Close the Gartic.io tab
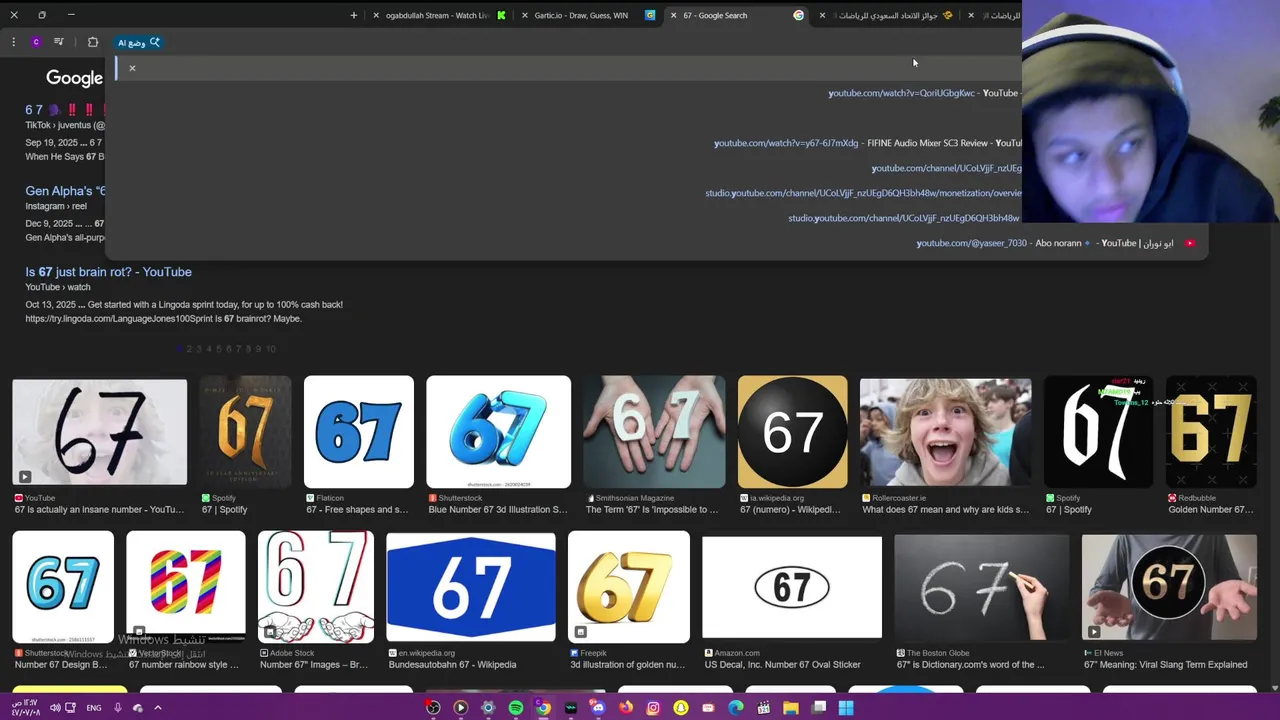 click(x=524, y=15)
